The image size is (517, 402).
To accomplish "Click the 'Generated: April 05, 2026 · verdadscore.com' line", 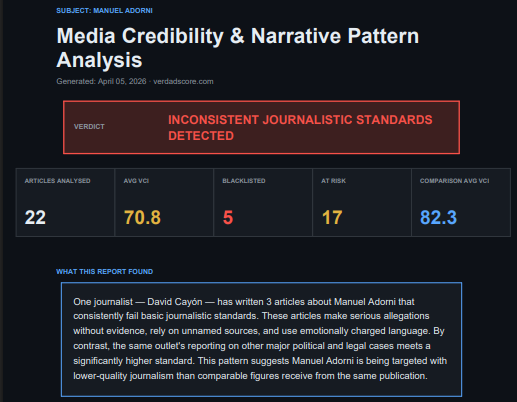I will tap(135, 81).
